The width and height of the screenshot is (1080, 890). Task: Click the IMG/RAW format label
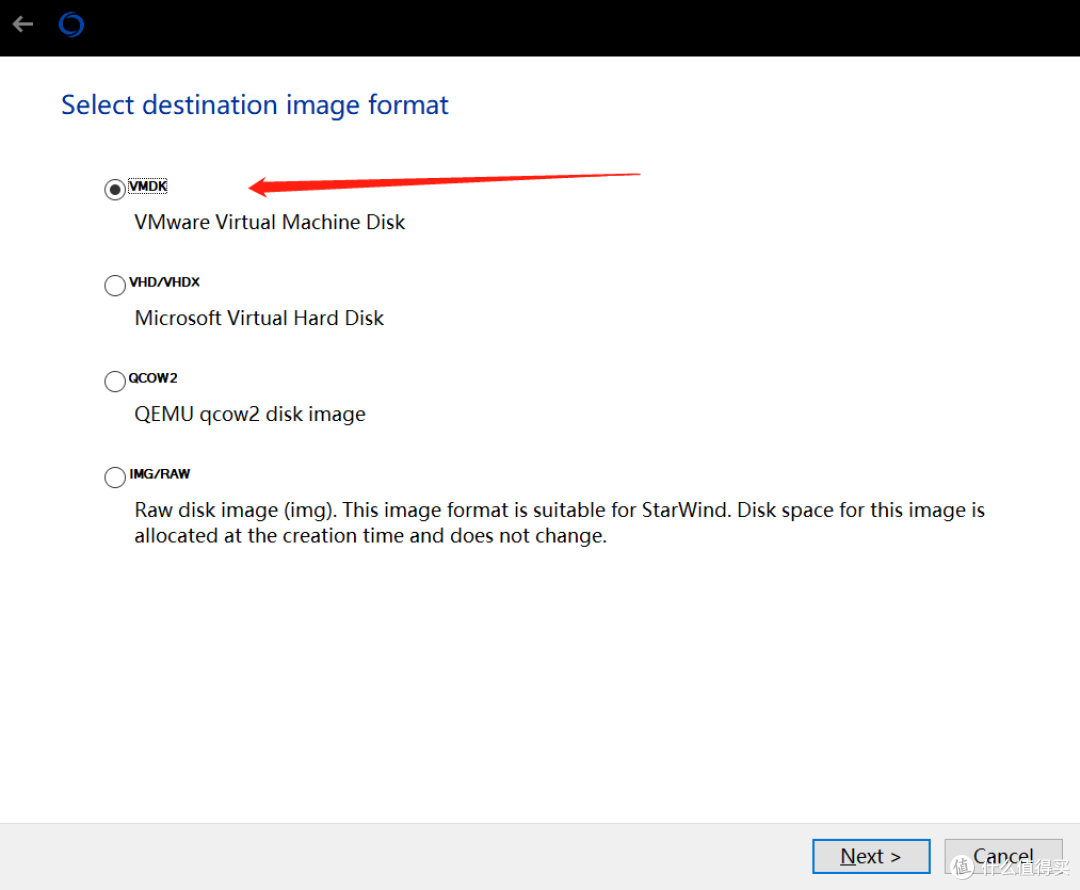pyautogui.click(x=160, y=474)
